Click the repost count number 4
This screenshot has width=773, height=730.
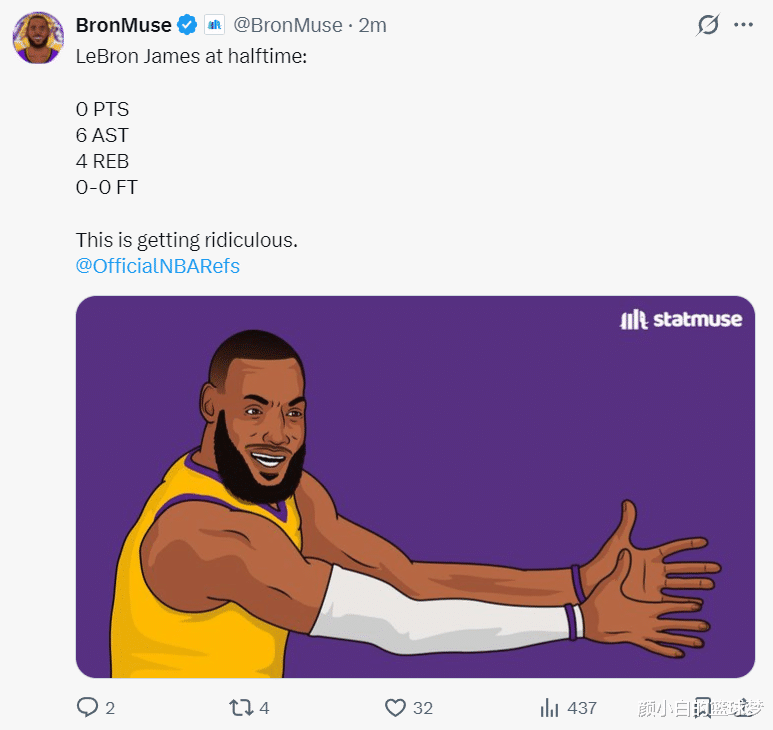coord(264,708)
